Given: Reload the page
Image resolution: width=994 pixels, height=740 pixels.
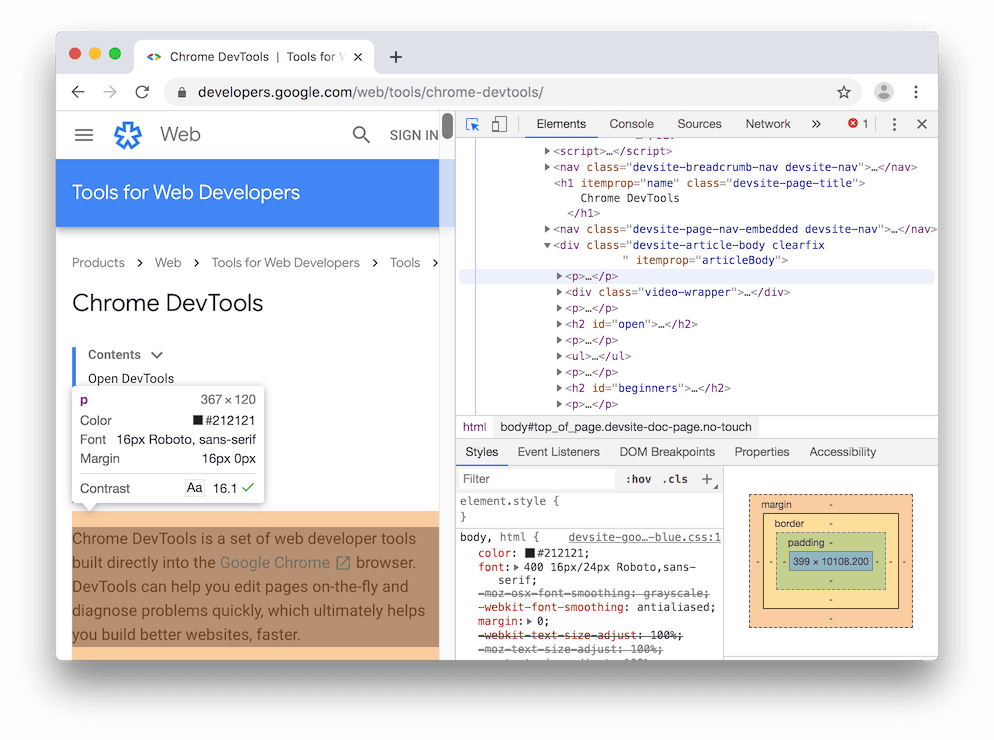Looking at the screenshot, I should (142, 92).
